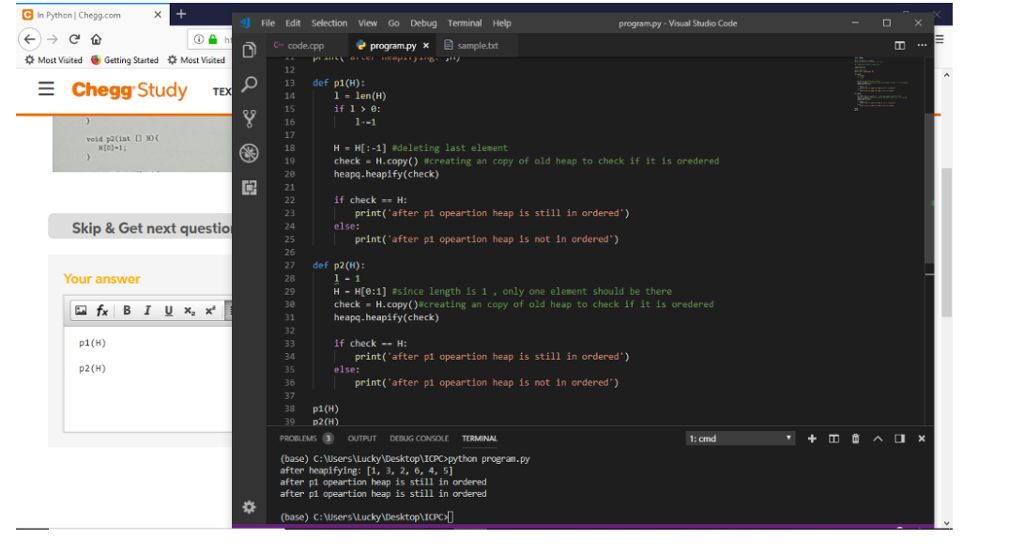Go to Firefox home page
Viewport: 1024px width, 555px height.
pos(96,39)
